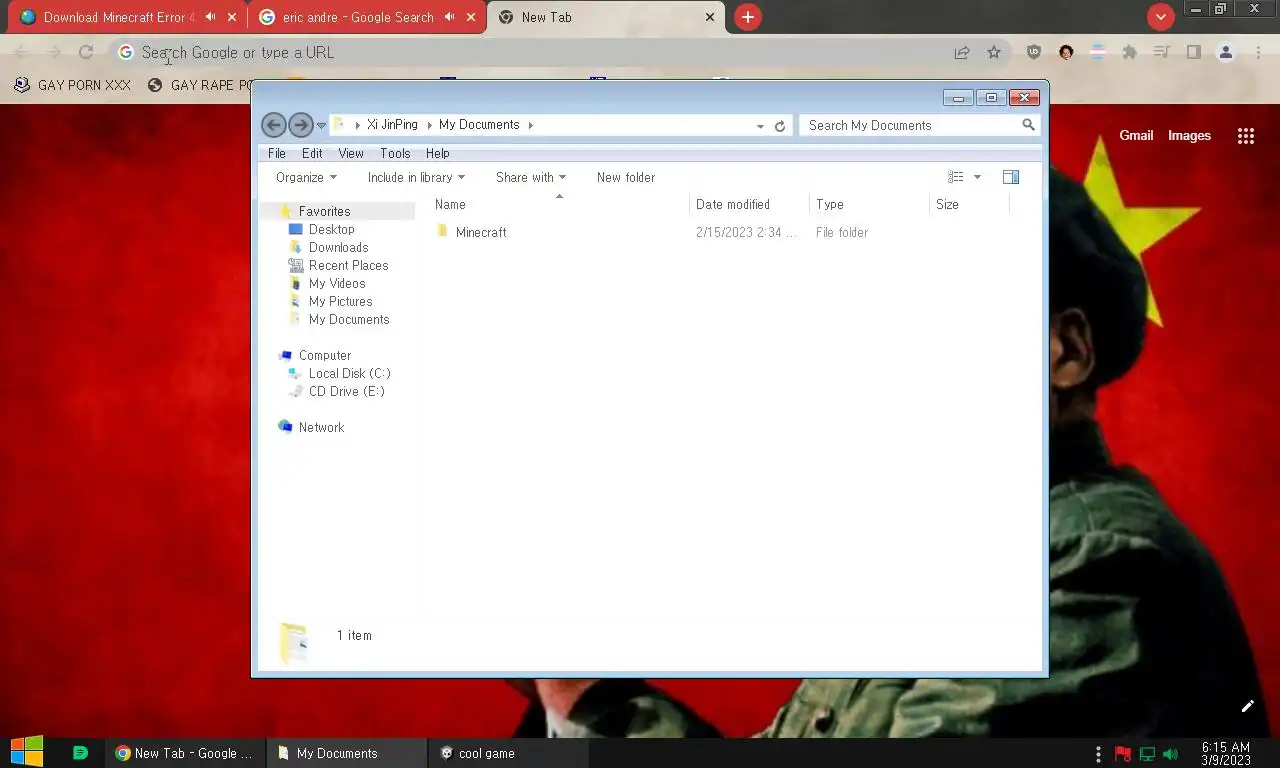Image resolution: width=1280 pixels, height=768 pixels.
Task: Close the New Tab browser tab
Action: [710, 17]
